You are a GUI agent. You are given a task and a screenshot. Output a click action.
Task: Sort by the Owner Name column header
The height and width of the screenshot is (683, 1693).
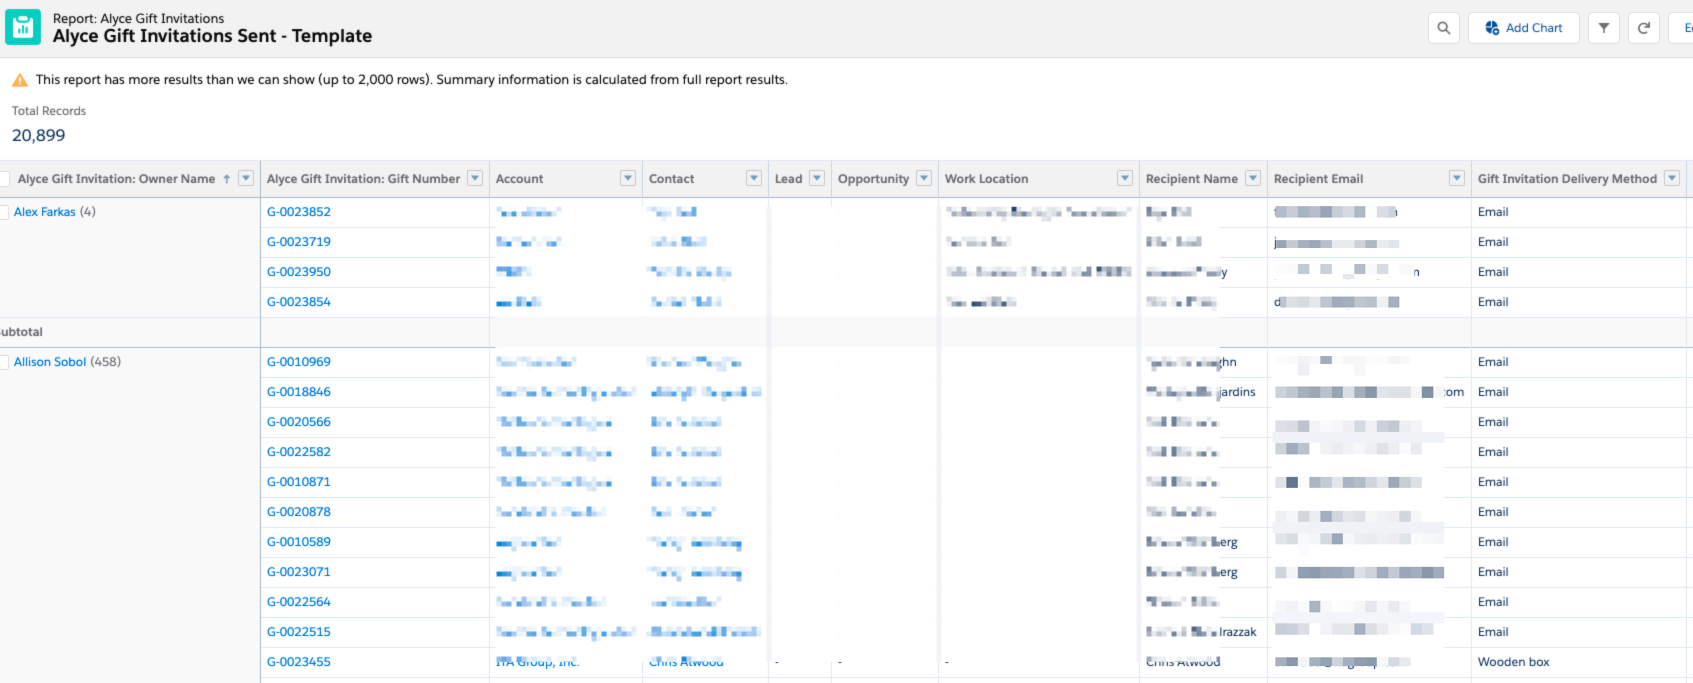(x=116, y=179)
